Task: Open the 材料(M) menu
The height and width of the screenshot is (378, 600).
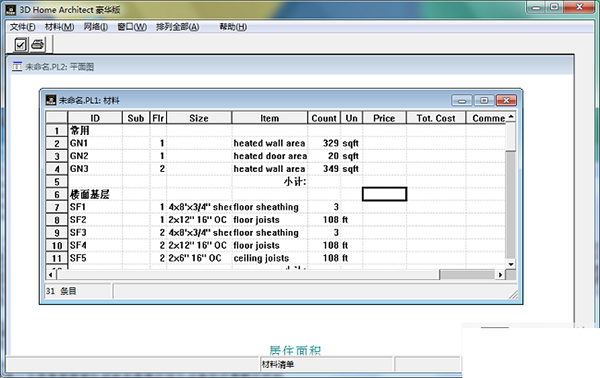Action: tap(59, 27)
